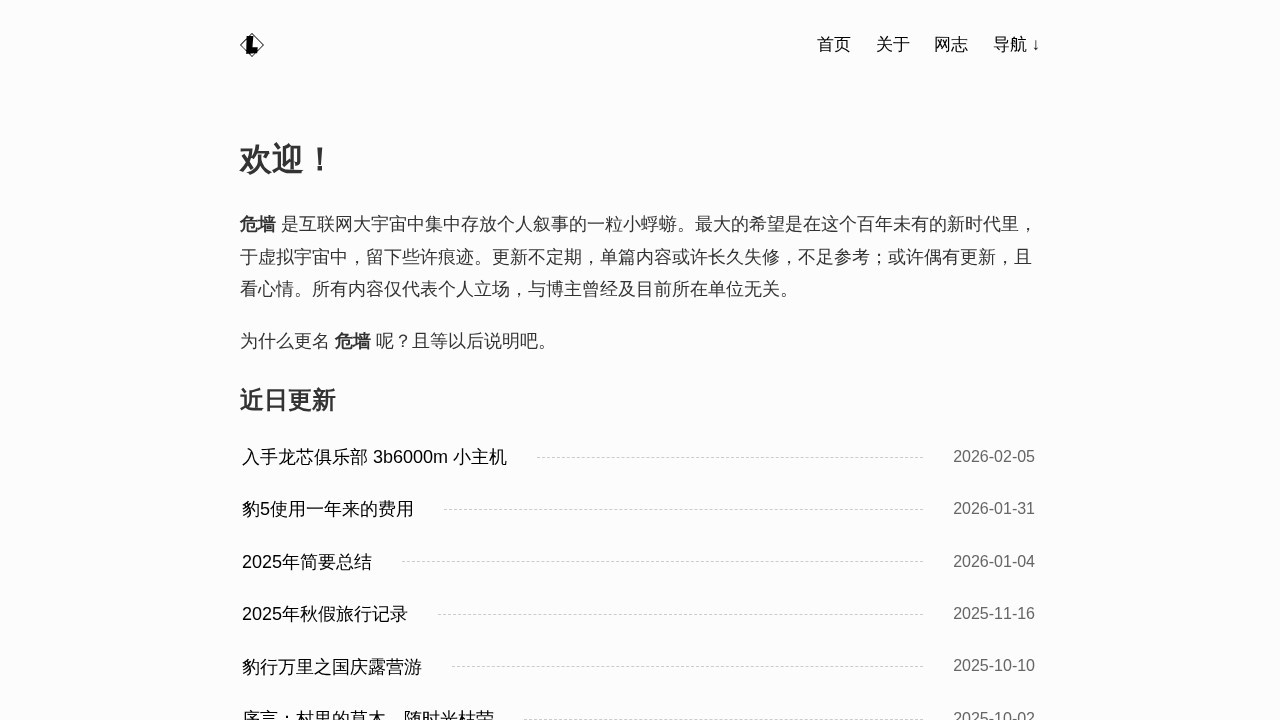Click the 2025-10-10 date
The image size is (1280, 720).
[x=993, y=666]
